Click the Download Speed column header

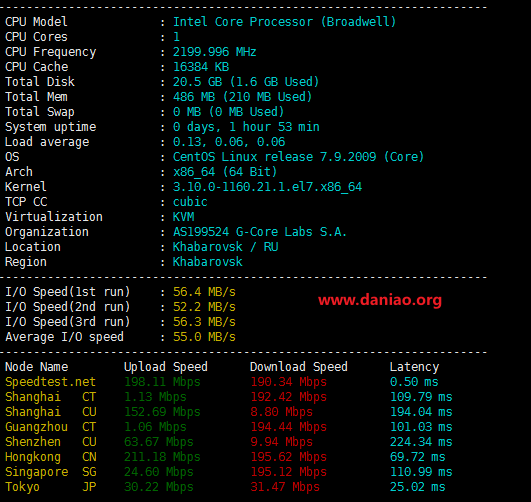coord(299,367)
